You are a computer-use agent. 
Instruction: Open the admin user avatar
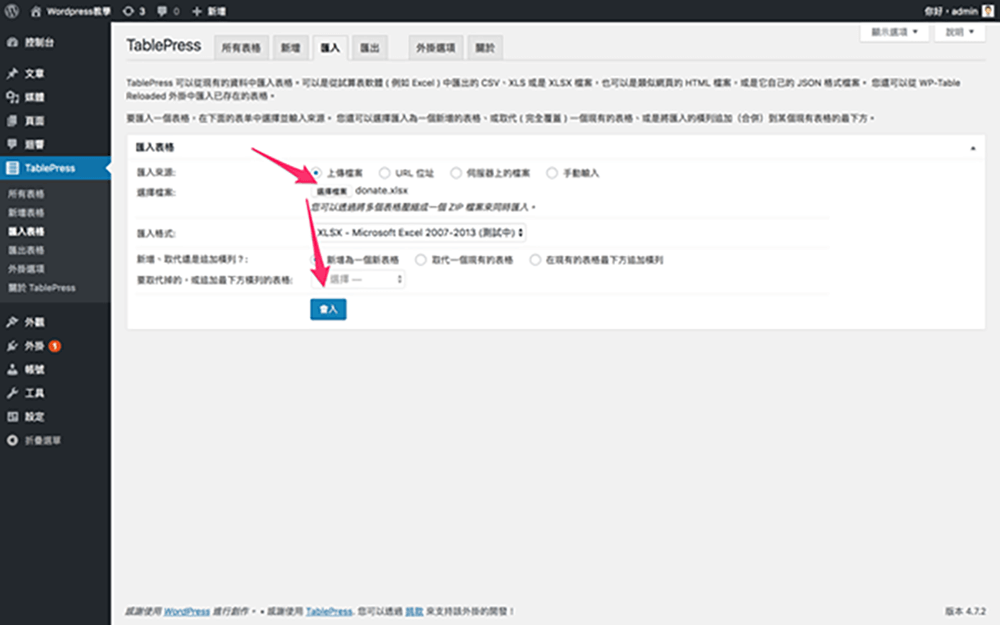(x=987, y=11)
